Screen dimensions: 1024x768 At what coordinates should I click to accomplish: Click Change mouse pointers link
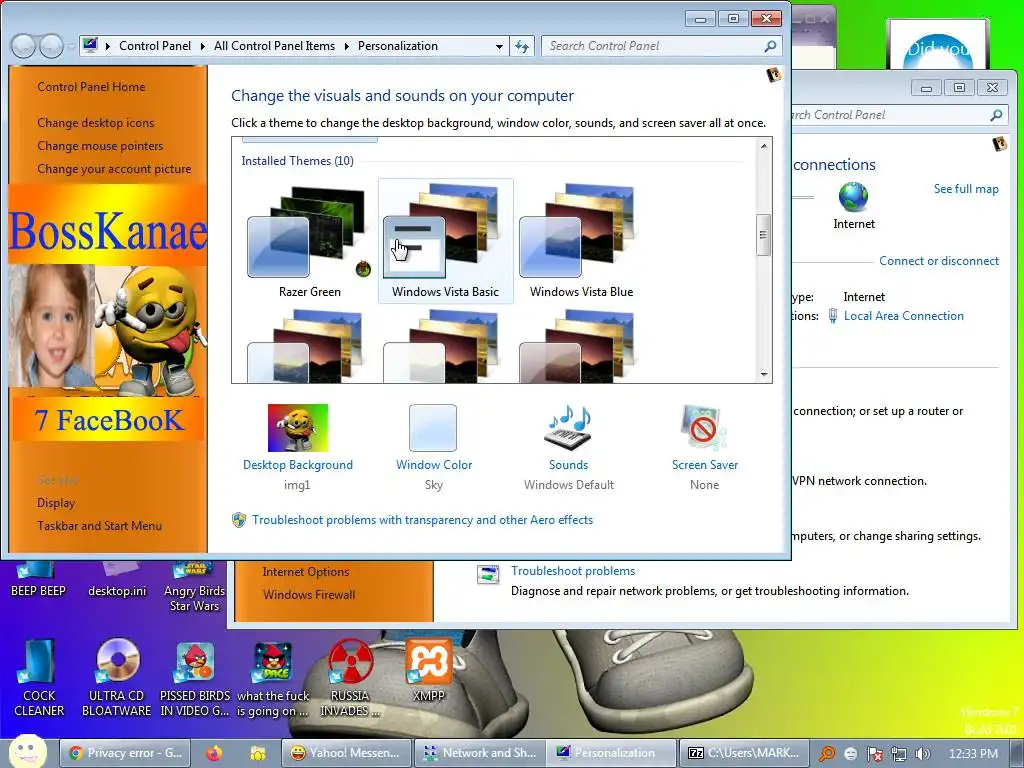click(x=100, y=146)
